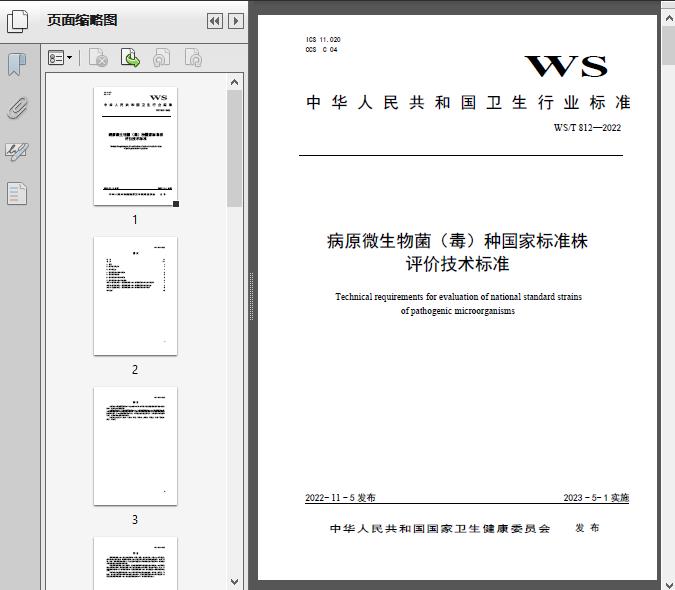Click the thumbnail pane scrollbar thumb

click(x=235, y=148)
